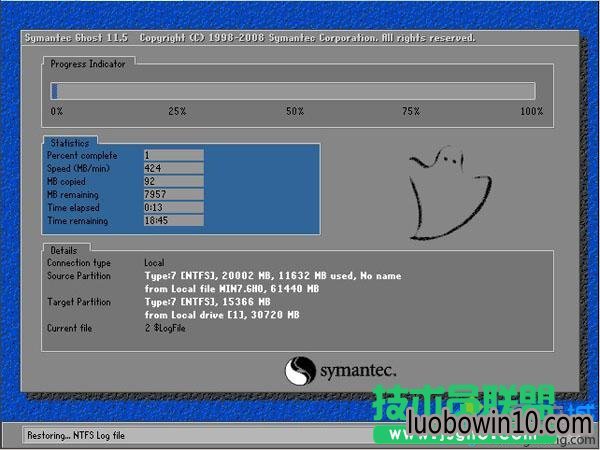Click the Statistics panel label
The image size is (600, 450).
click(70, 143)
